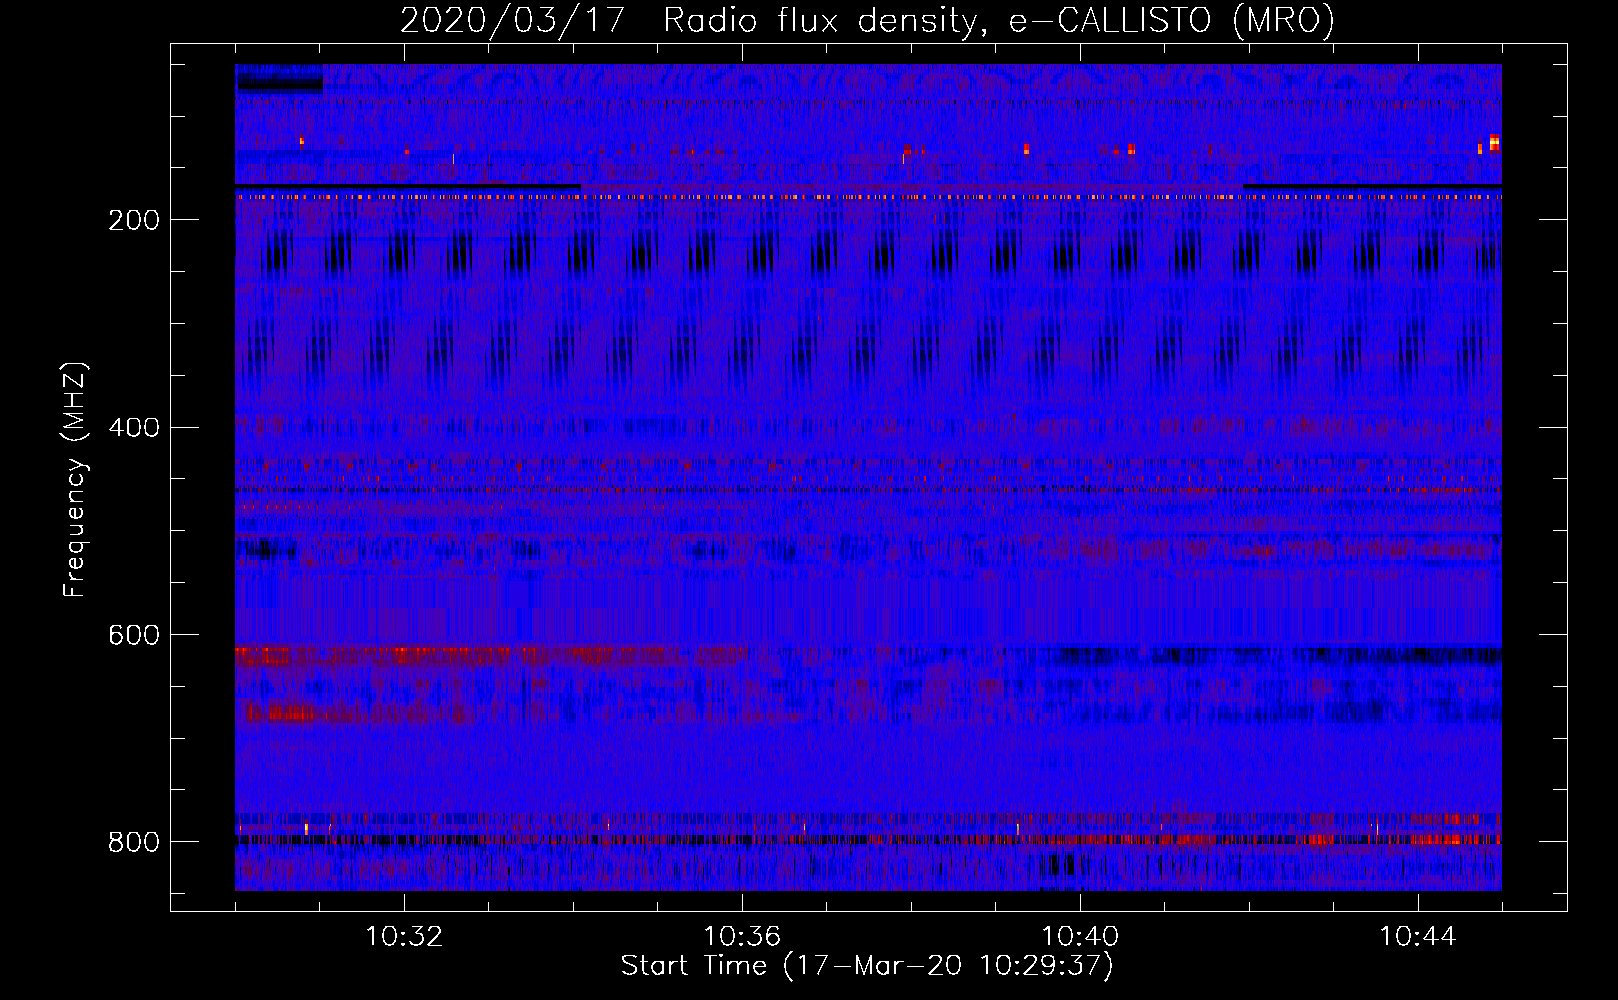Click the "Frequency (MHZ)" axis label
Screen dimensions: 1618x1000
[x=75, y=479]
